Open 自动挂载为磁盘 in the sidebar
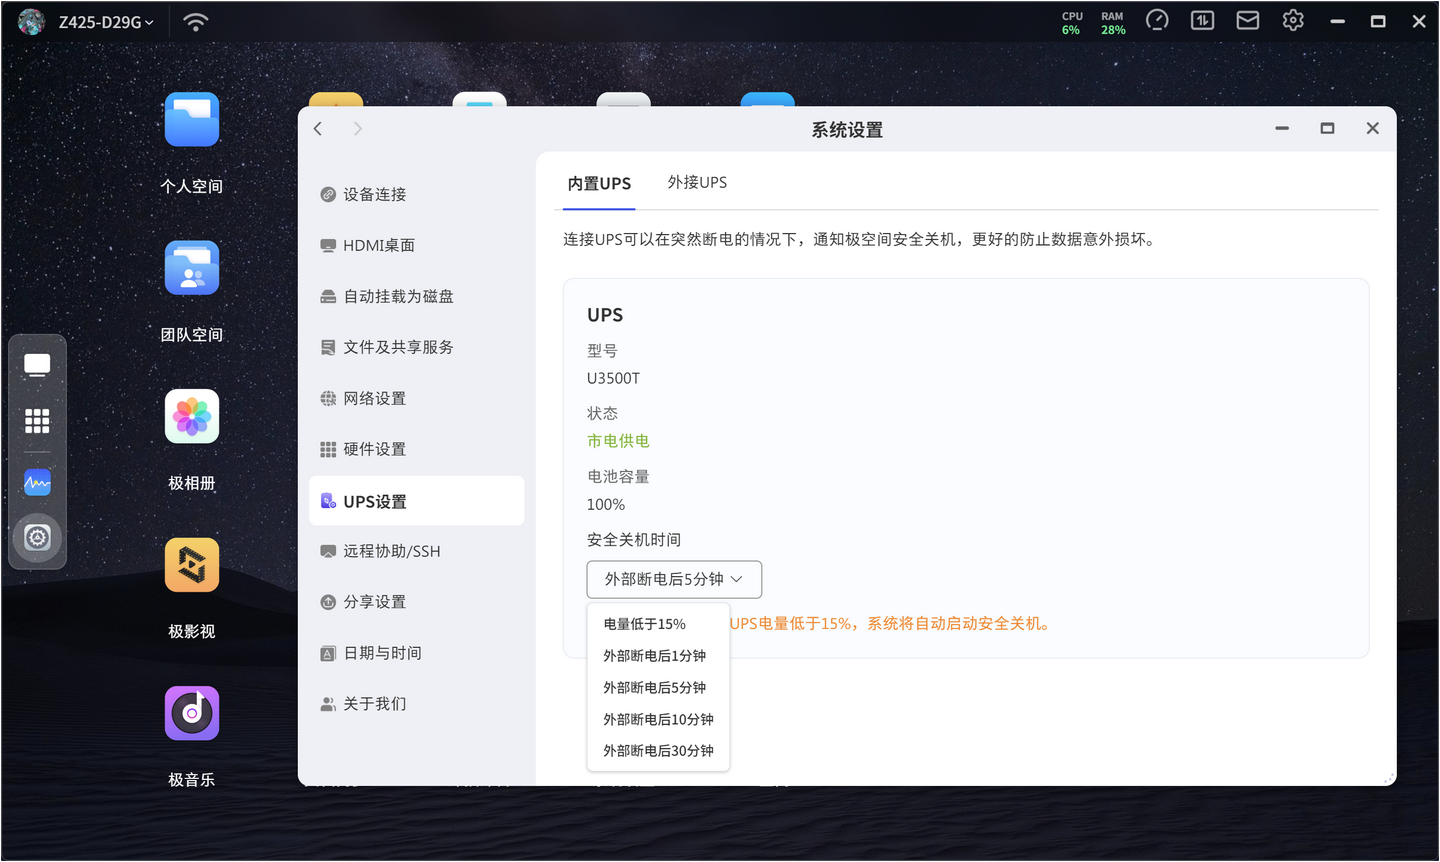1440x862 pixels. [x=416, y=296]
